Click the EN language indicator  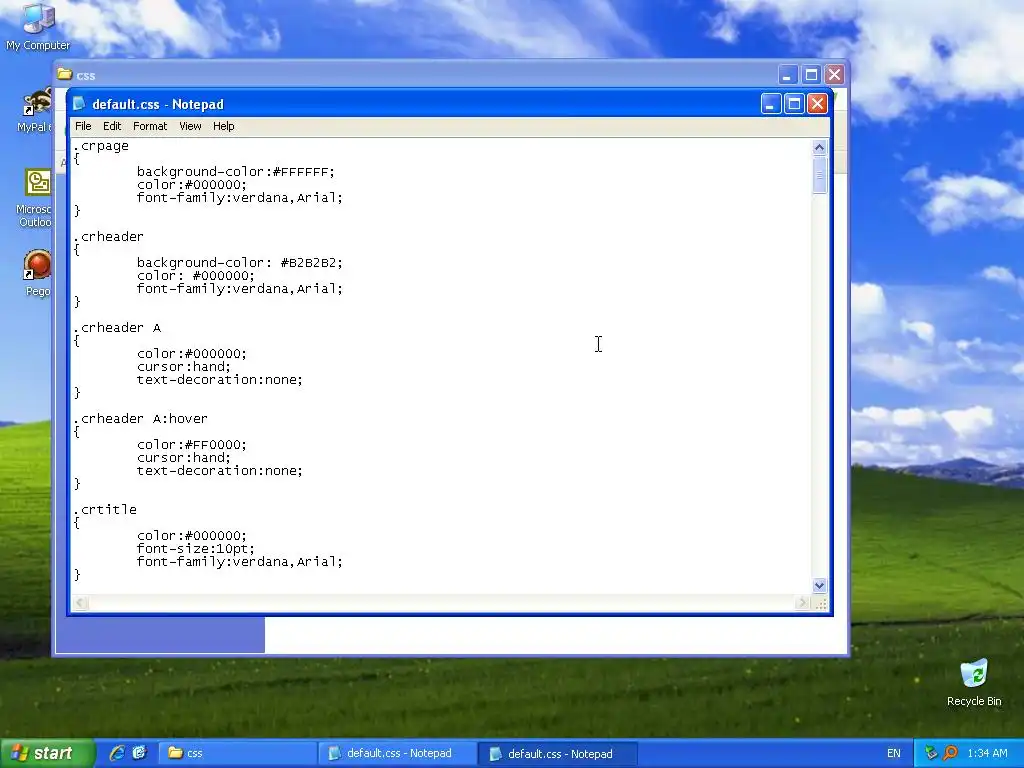coord(893,753)
